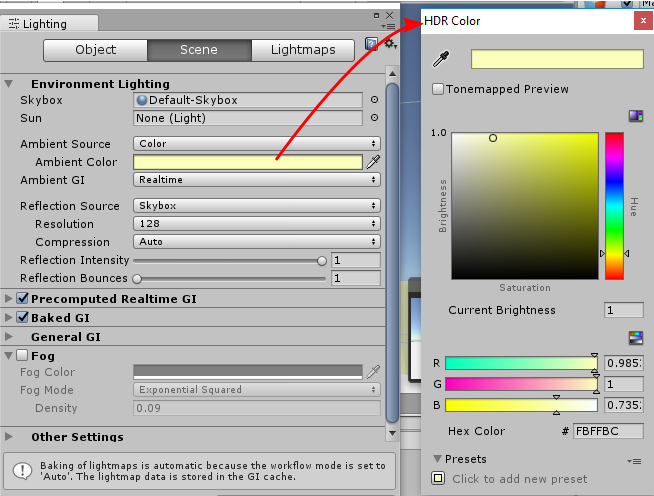Click the G value field
The width and height of the screenshot is (654, 496).
tap(624, 384)
